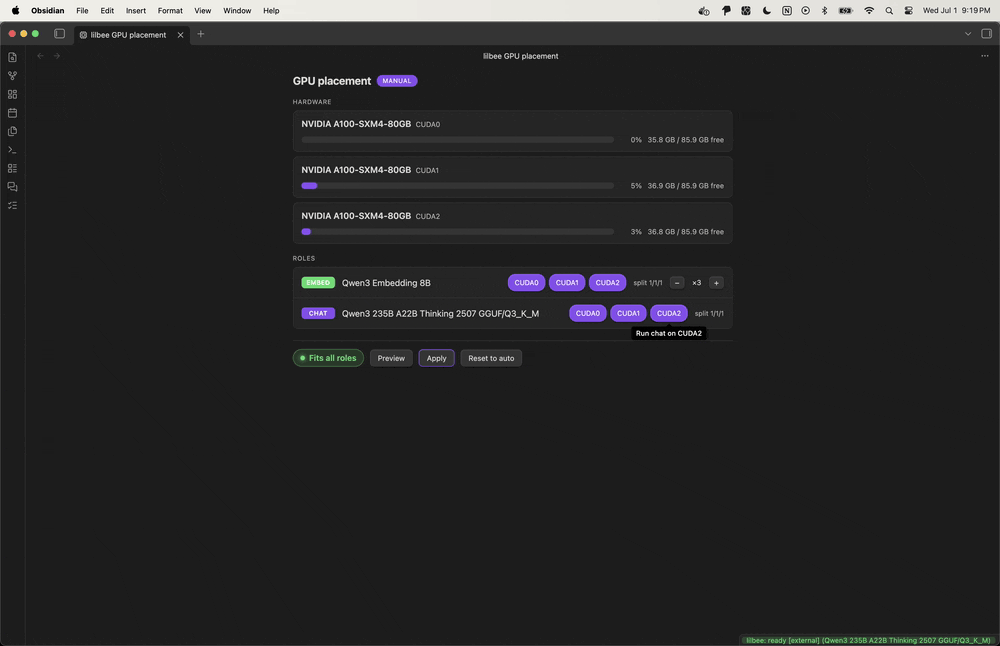Click the CUDA2 memory usage bar

coord(457,231)
